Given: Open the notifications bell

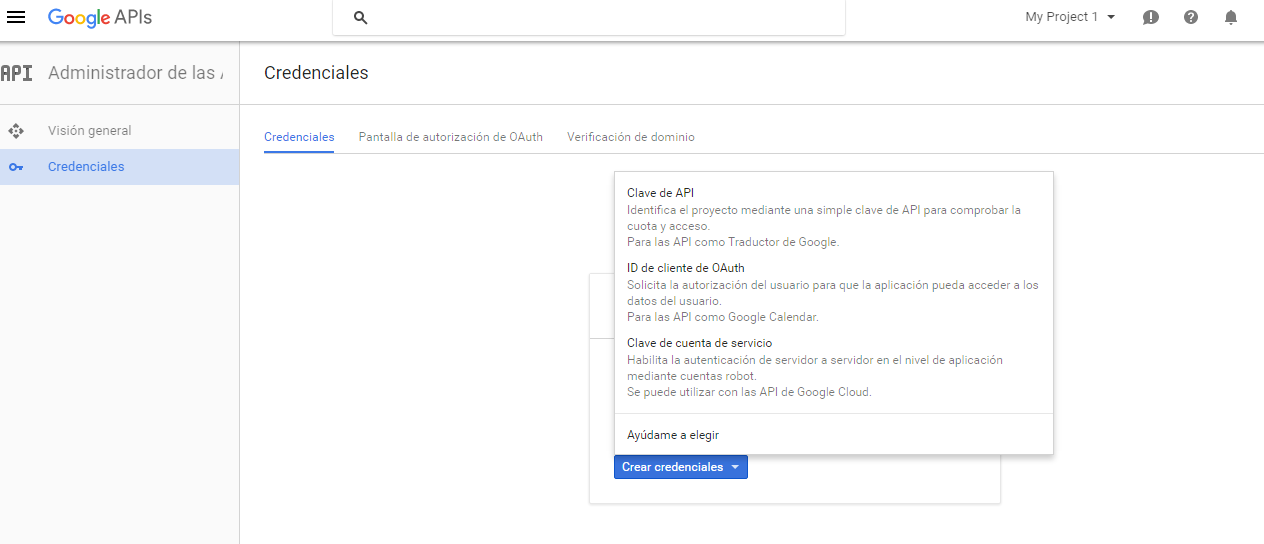Looking at the screenshot, I should point(1231,17).
